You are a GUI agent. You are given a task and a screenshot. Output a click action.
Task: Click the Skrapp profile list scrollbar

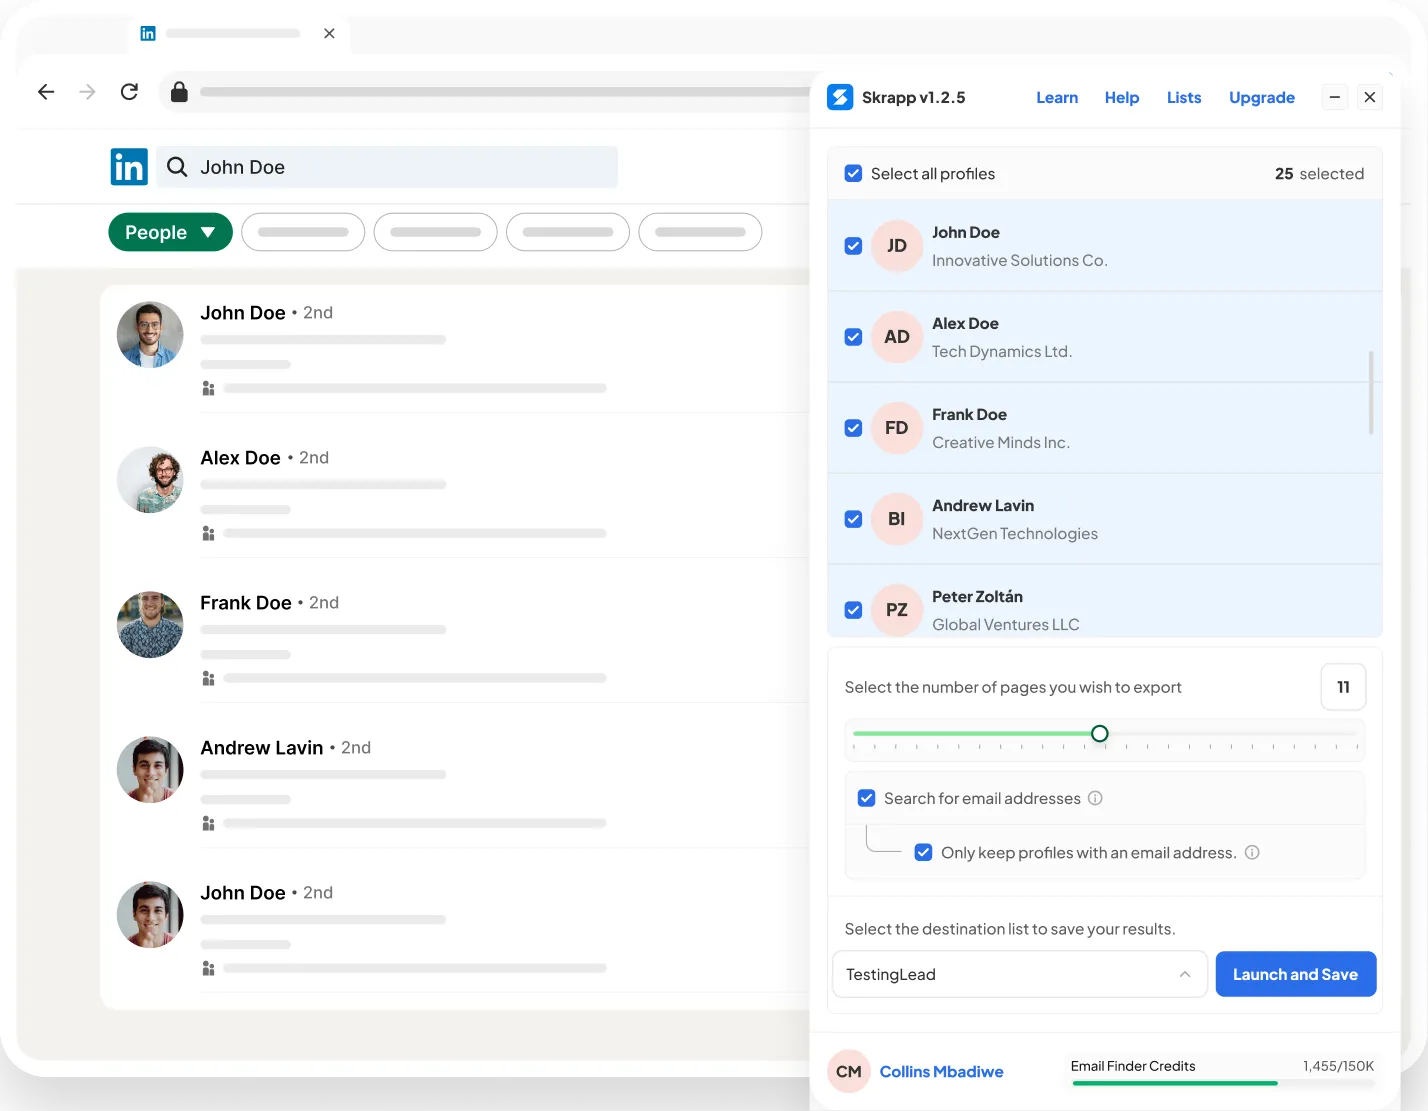click(x=1371, y=393)
